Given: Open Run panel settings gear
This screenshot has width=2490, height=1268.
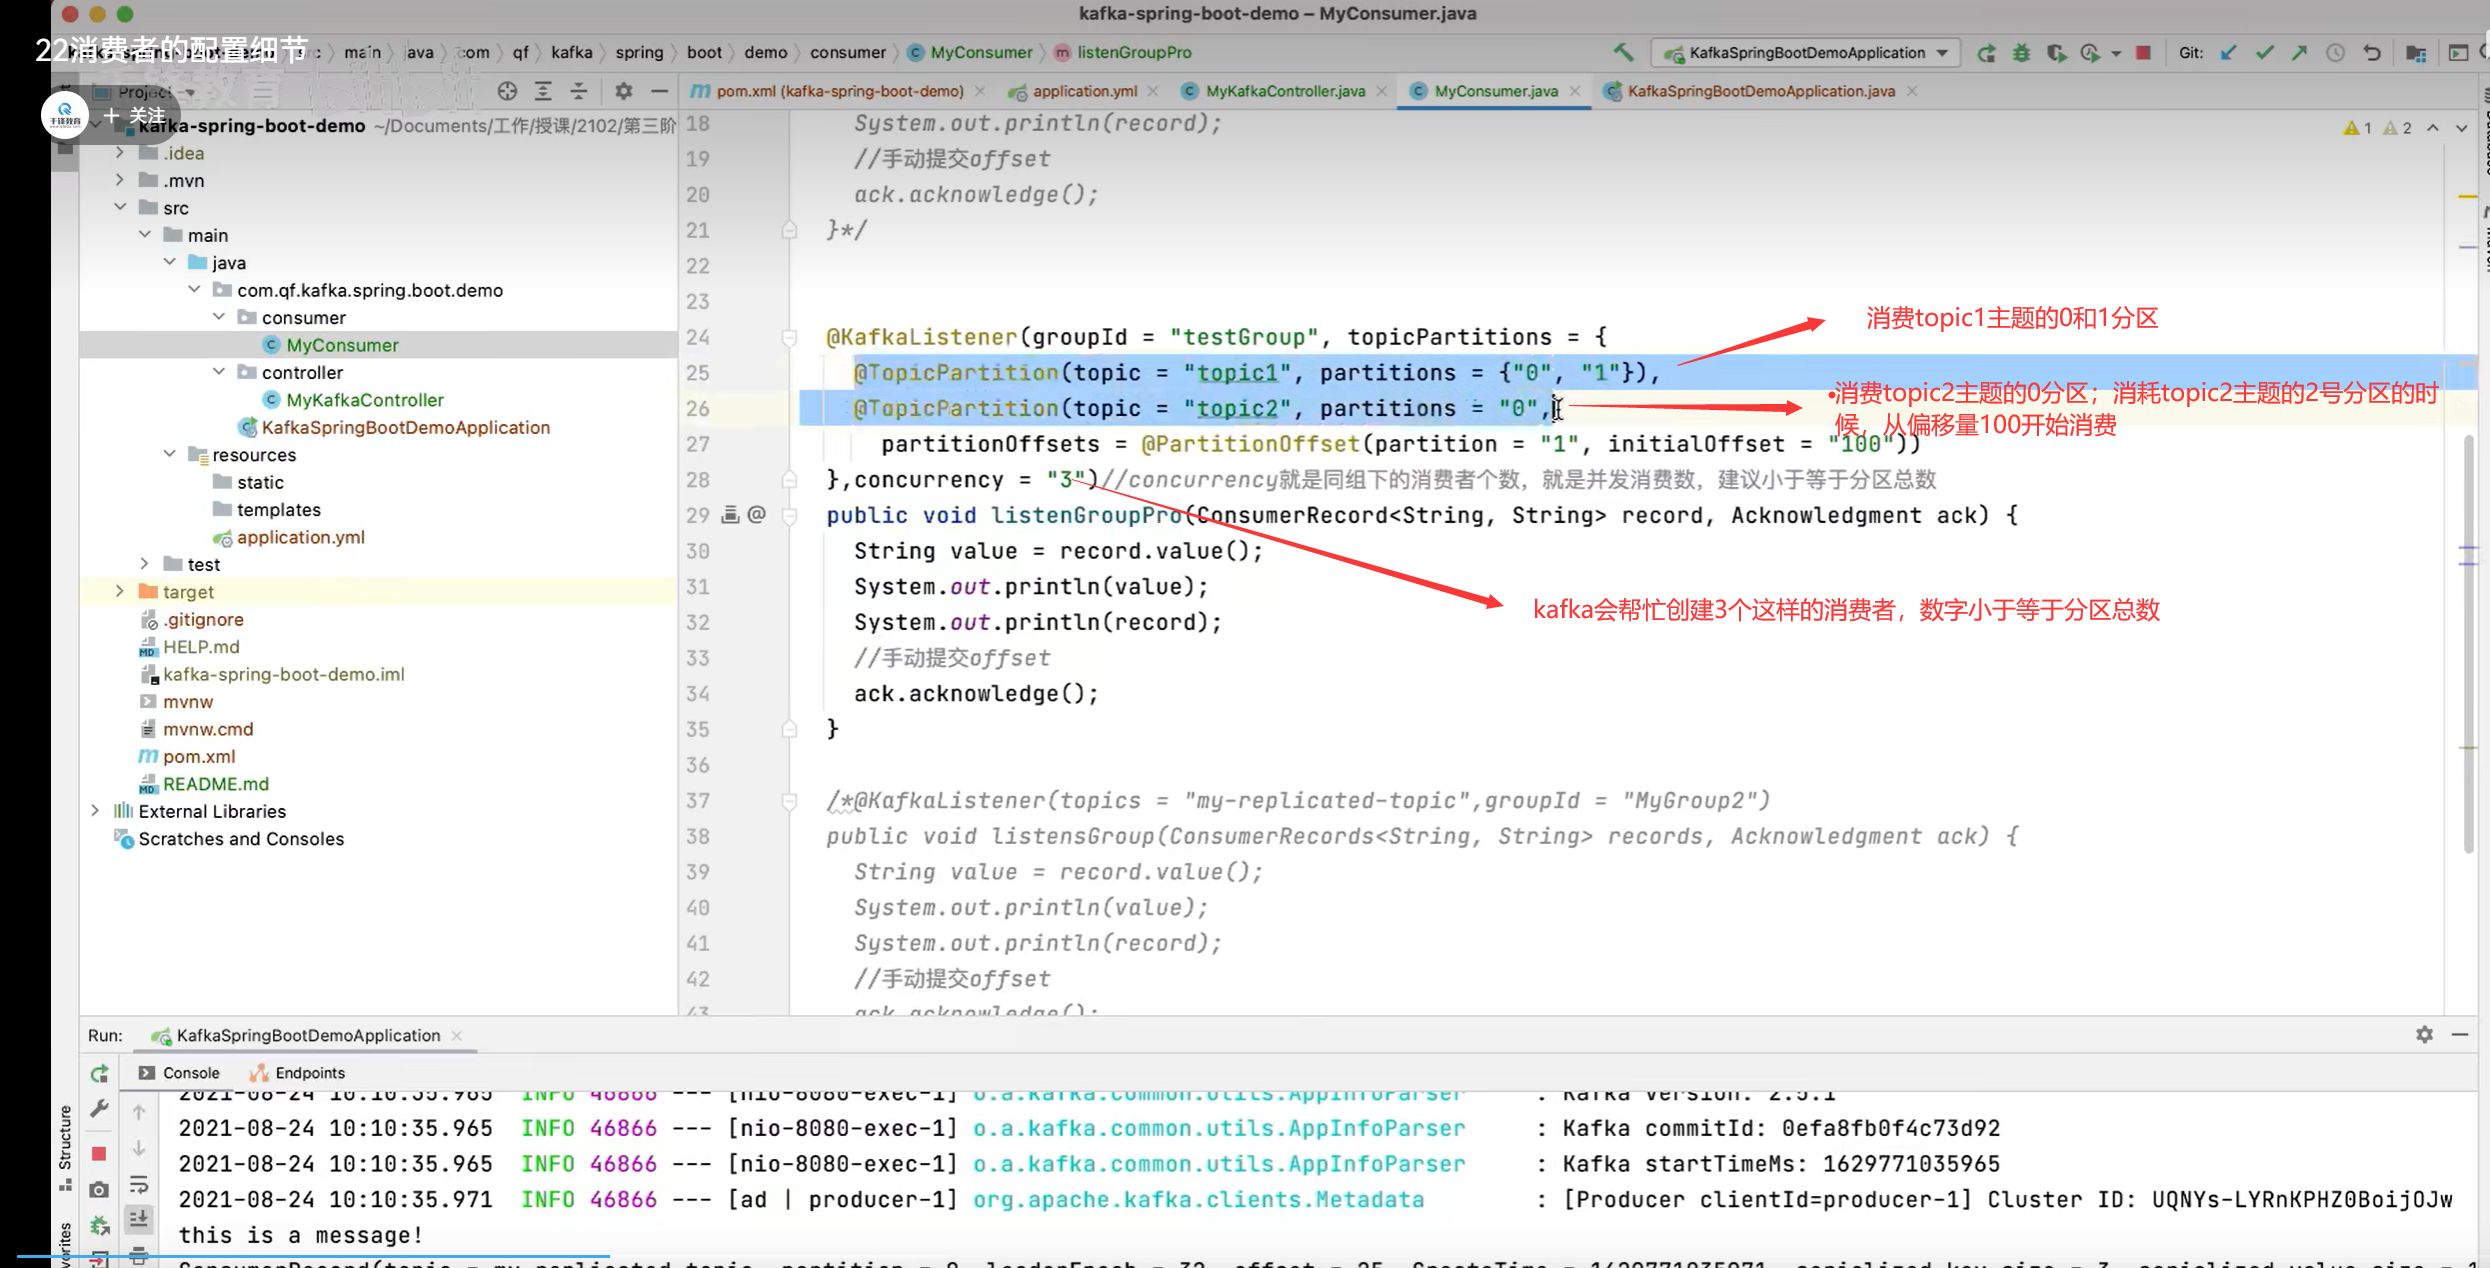Looking at the screenshot, I should (2424, 1034).
